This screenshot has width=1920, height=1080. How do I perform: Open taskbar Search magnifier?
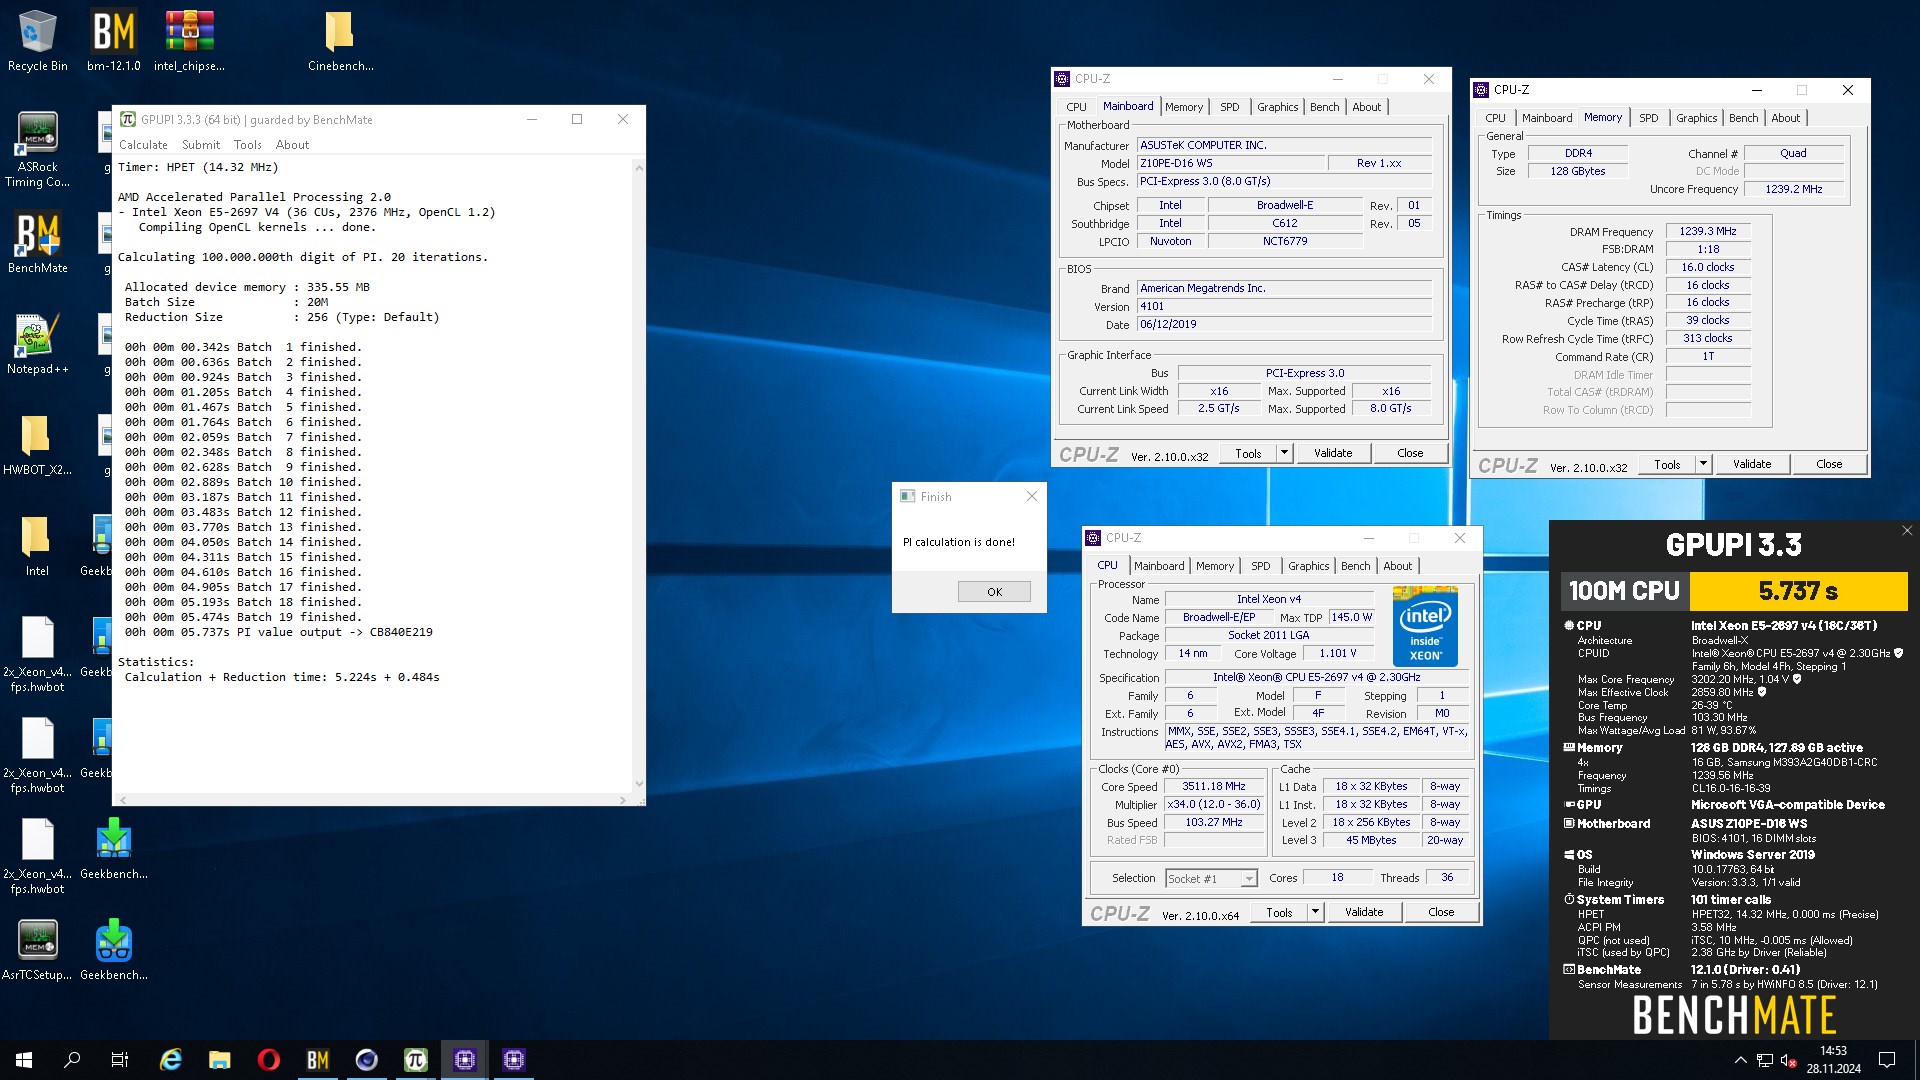pyautogui.click(x=72, y=1060)
